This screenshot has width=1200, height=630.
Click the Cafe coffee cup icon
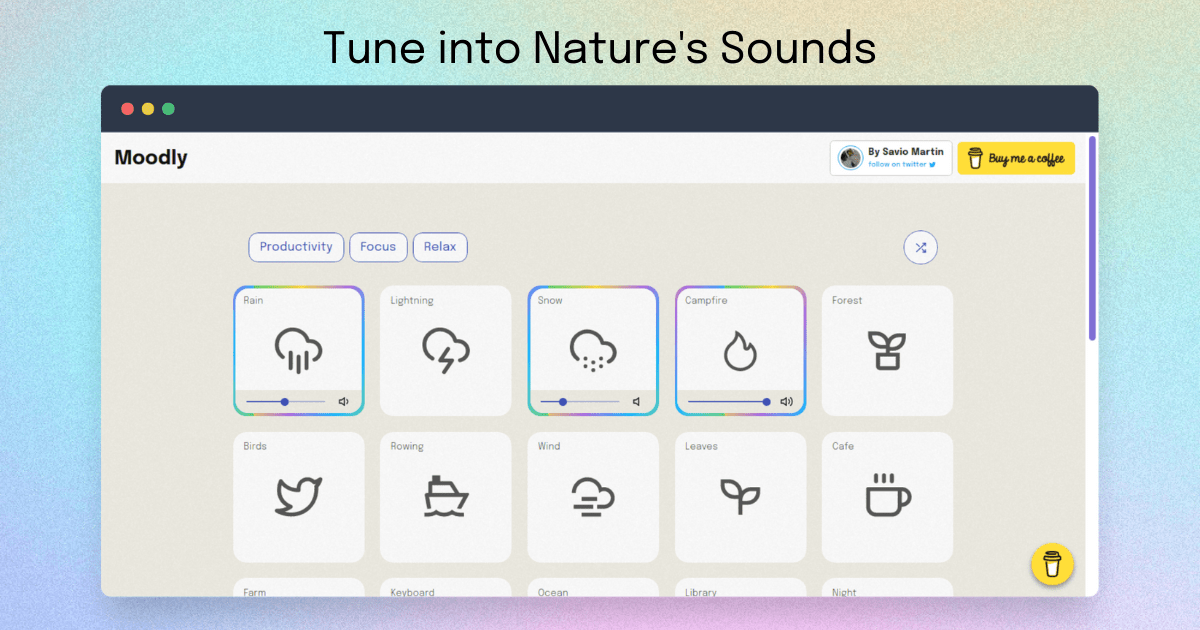886,497
